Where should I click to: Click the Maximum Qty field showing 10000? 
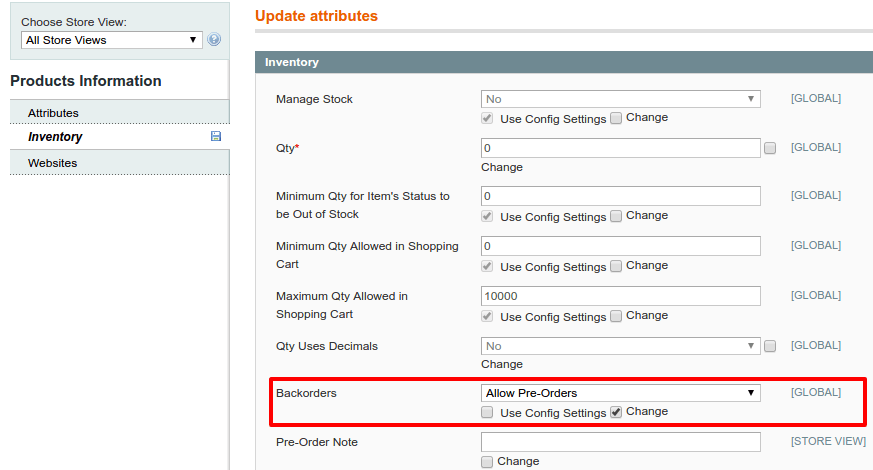pos(620,296)
